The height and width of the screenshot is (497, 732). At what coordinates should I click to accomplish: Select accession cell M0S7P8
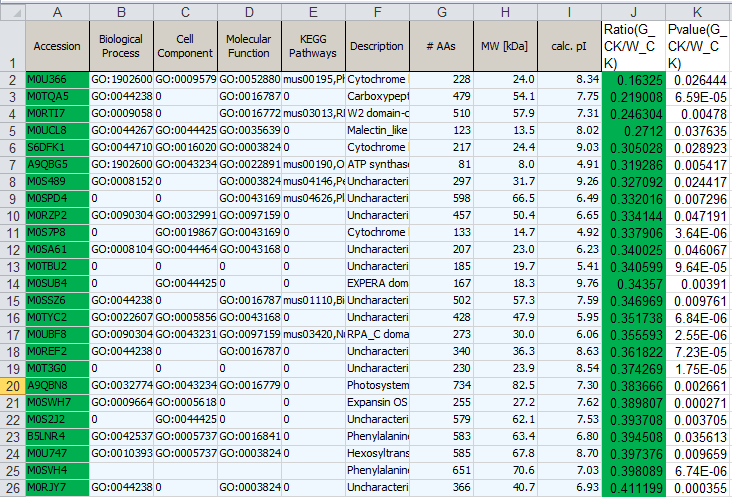tap(57, 232)
